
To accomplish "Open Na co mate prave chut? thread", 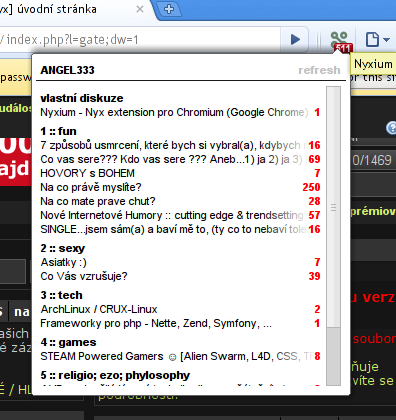I will point(98,201).
